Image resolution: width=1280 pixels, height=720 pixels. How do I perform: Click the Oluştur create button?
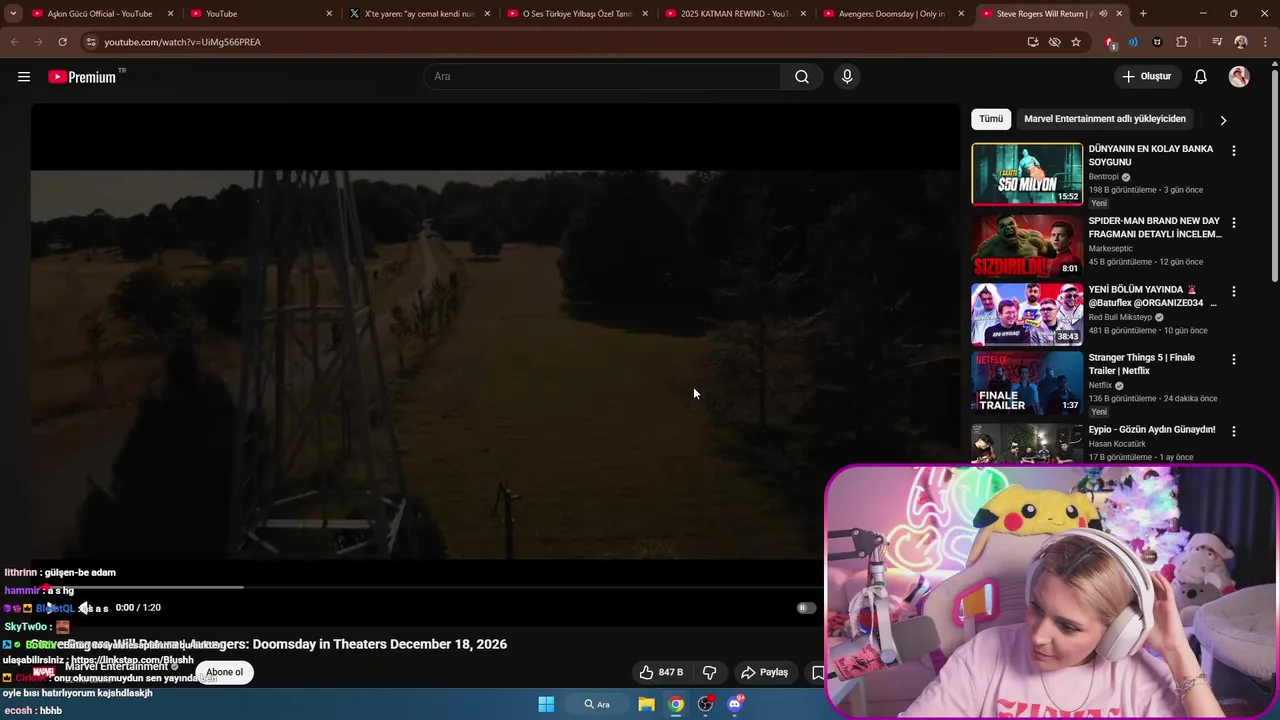pyautogui.click(x=1146, y=77)
